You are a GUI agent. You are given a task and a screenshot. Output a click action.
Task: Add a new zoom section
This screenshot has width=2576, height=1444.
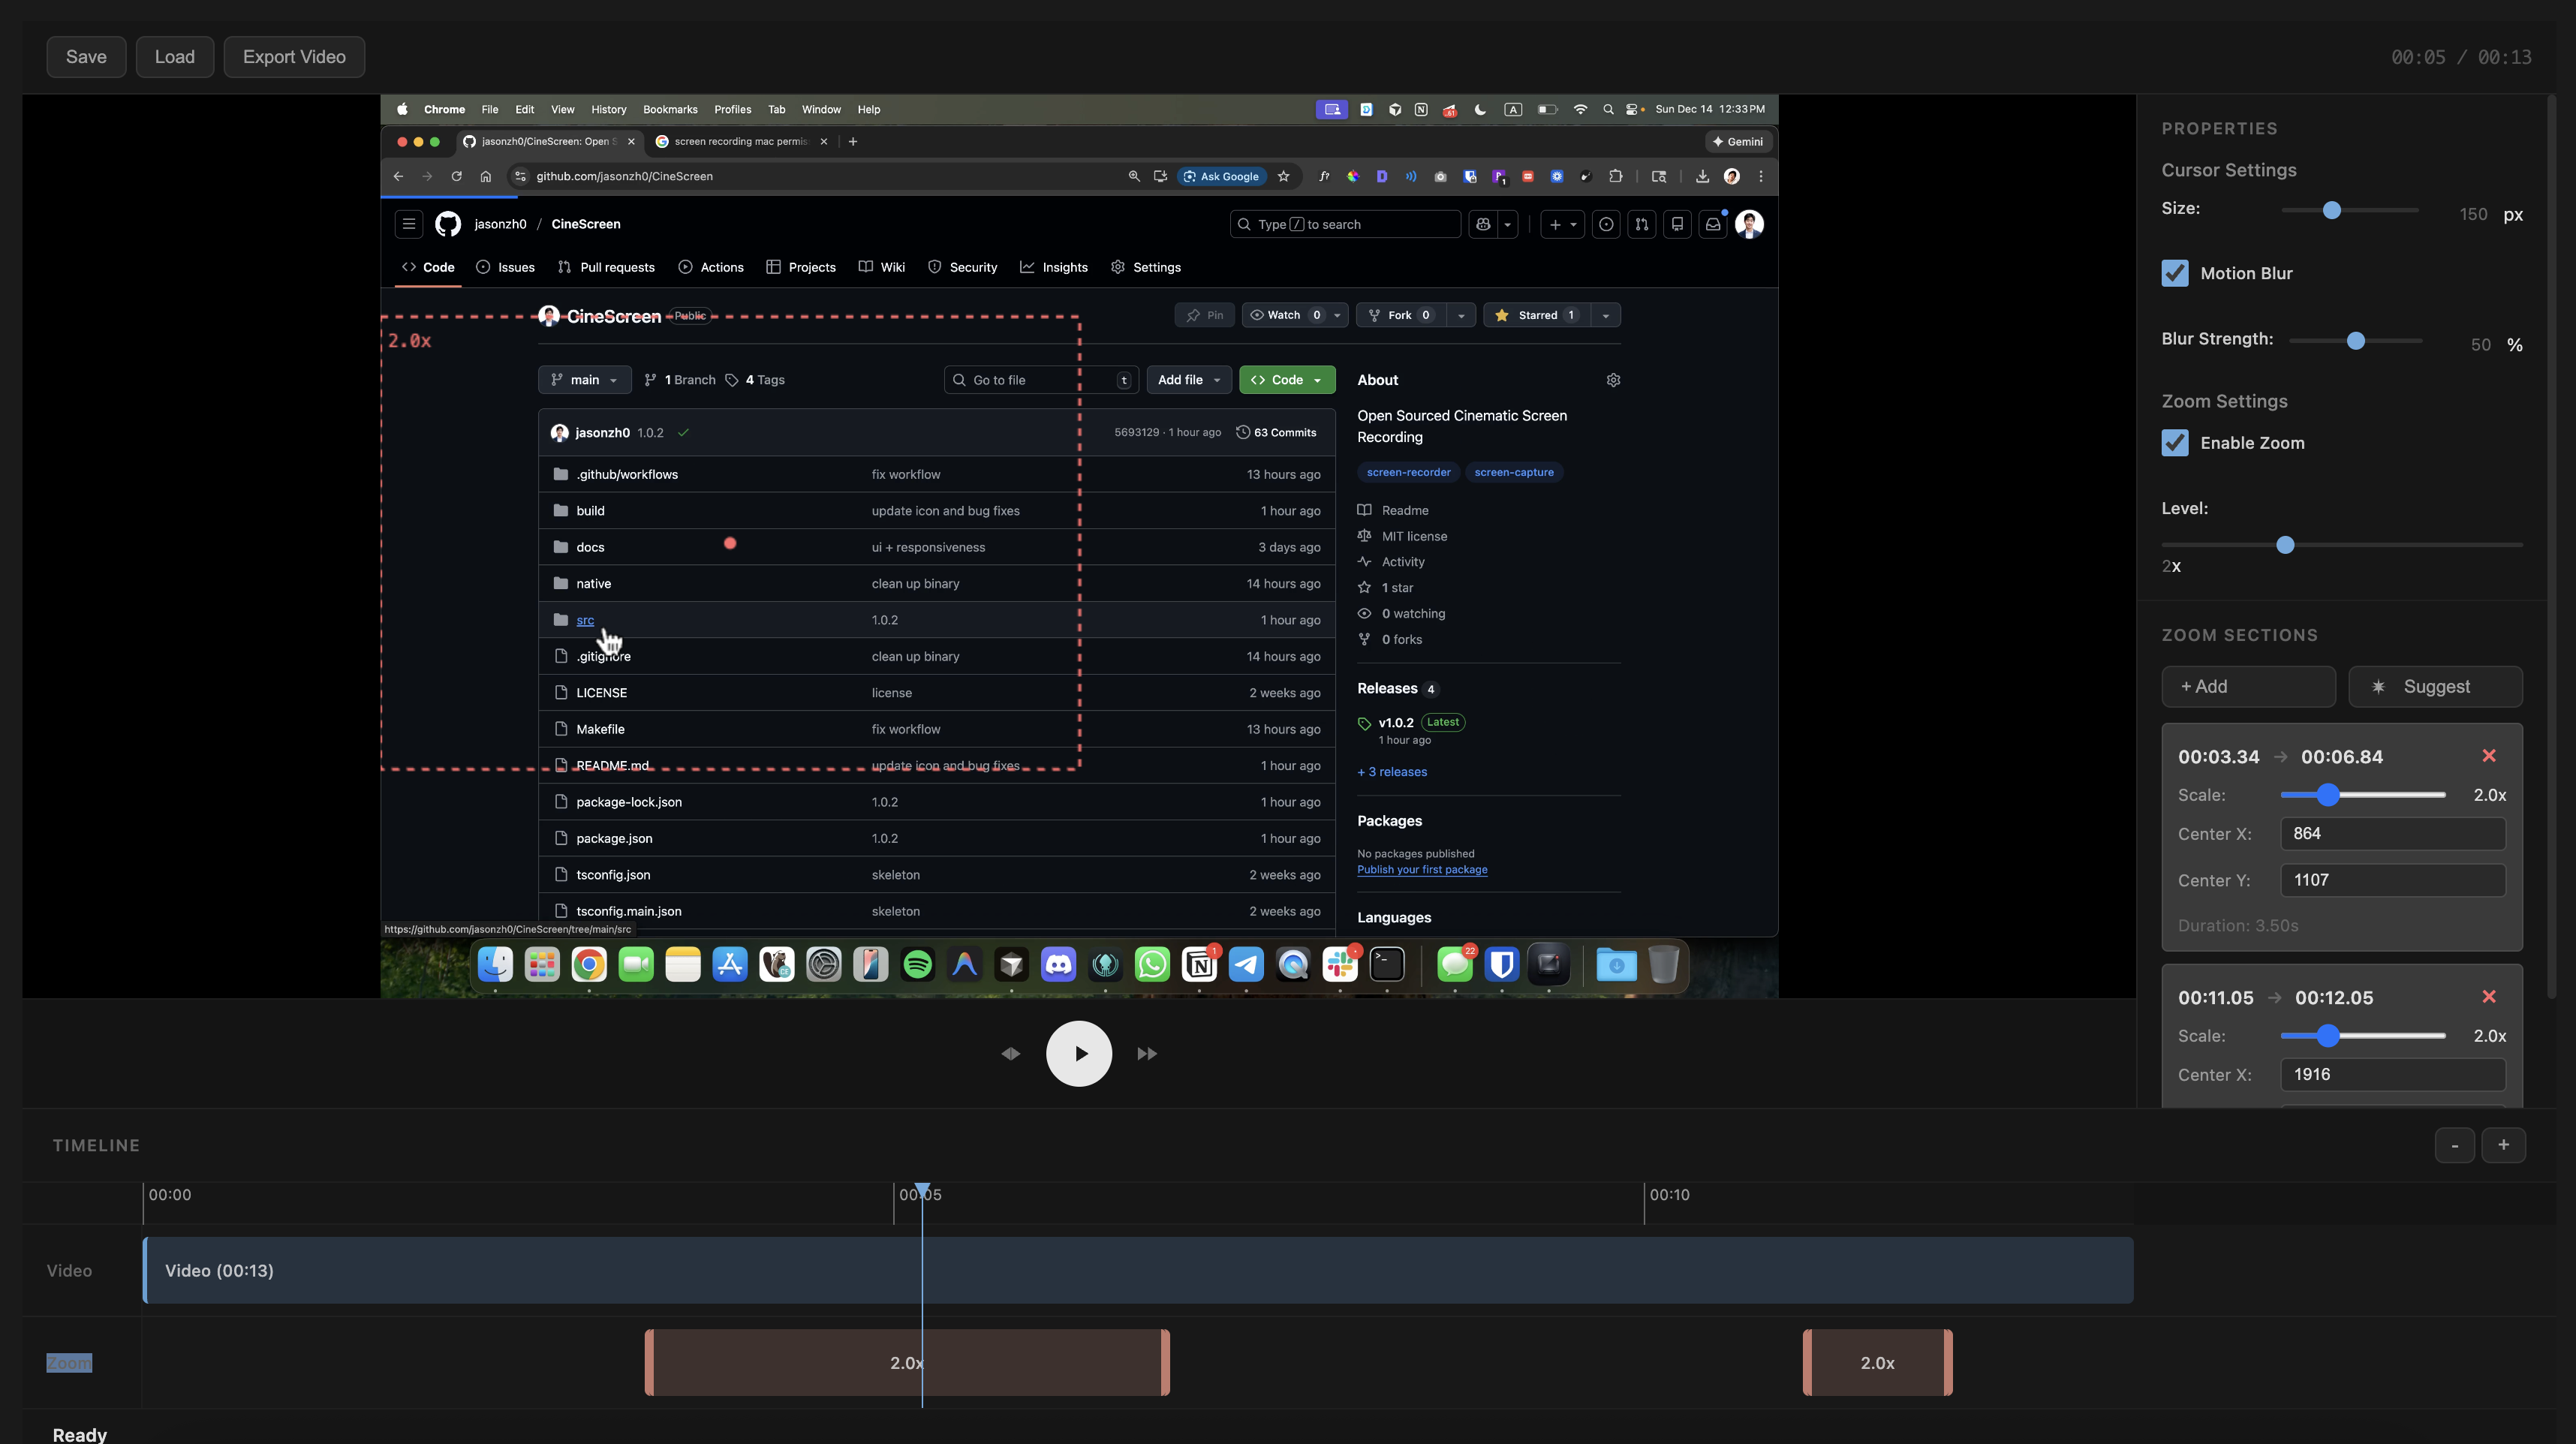click(2248, 686)
